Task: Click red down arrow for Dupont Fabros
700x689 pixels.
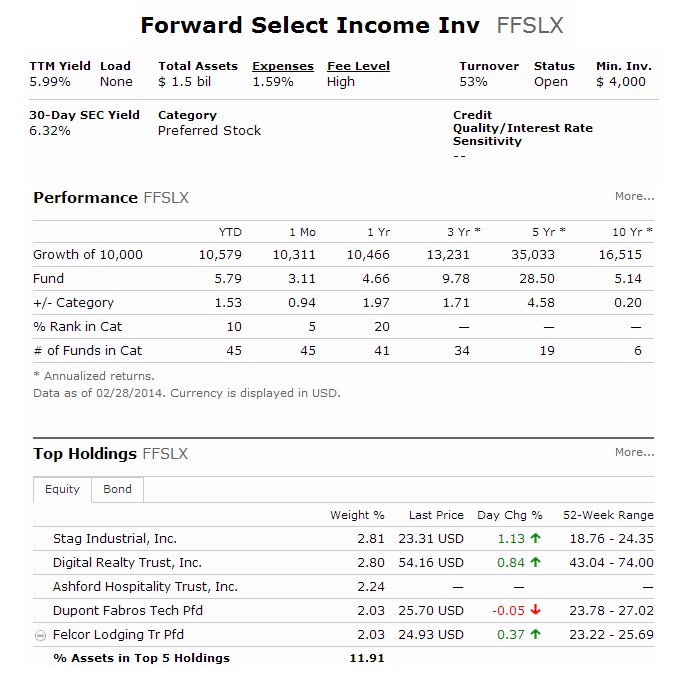Action: click(x=536, y=610)
